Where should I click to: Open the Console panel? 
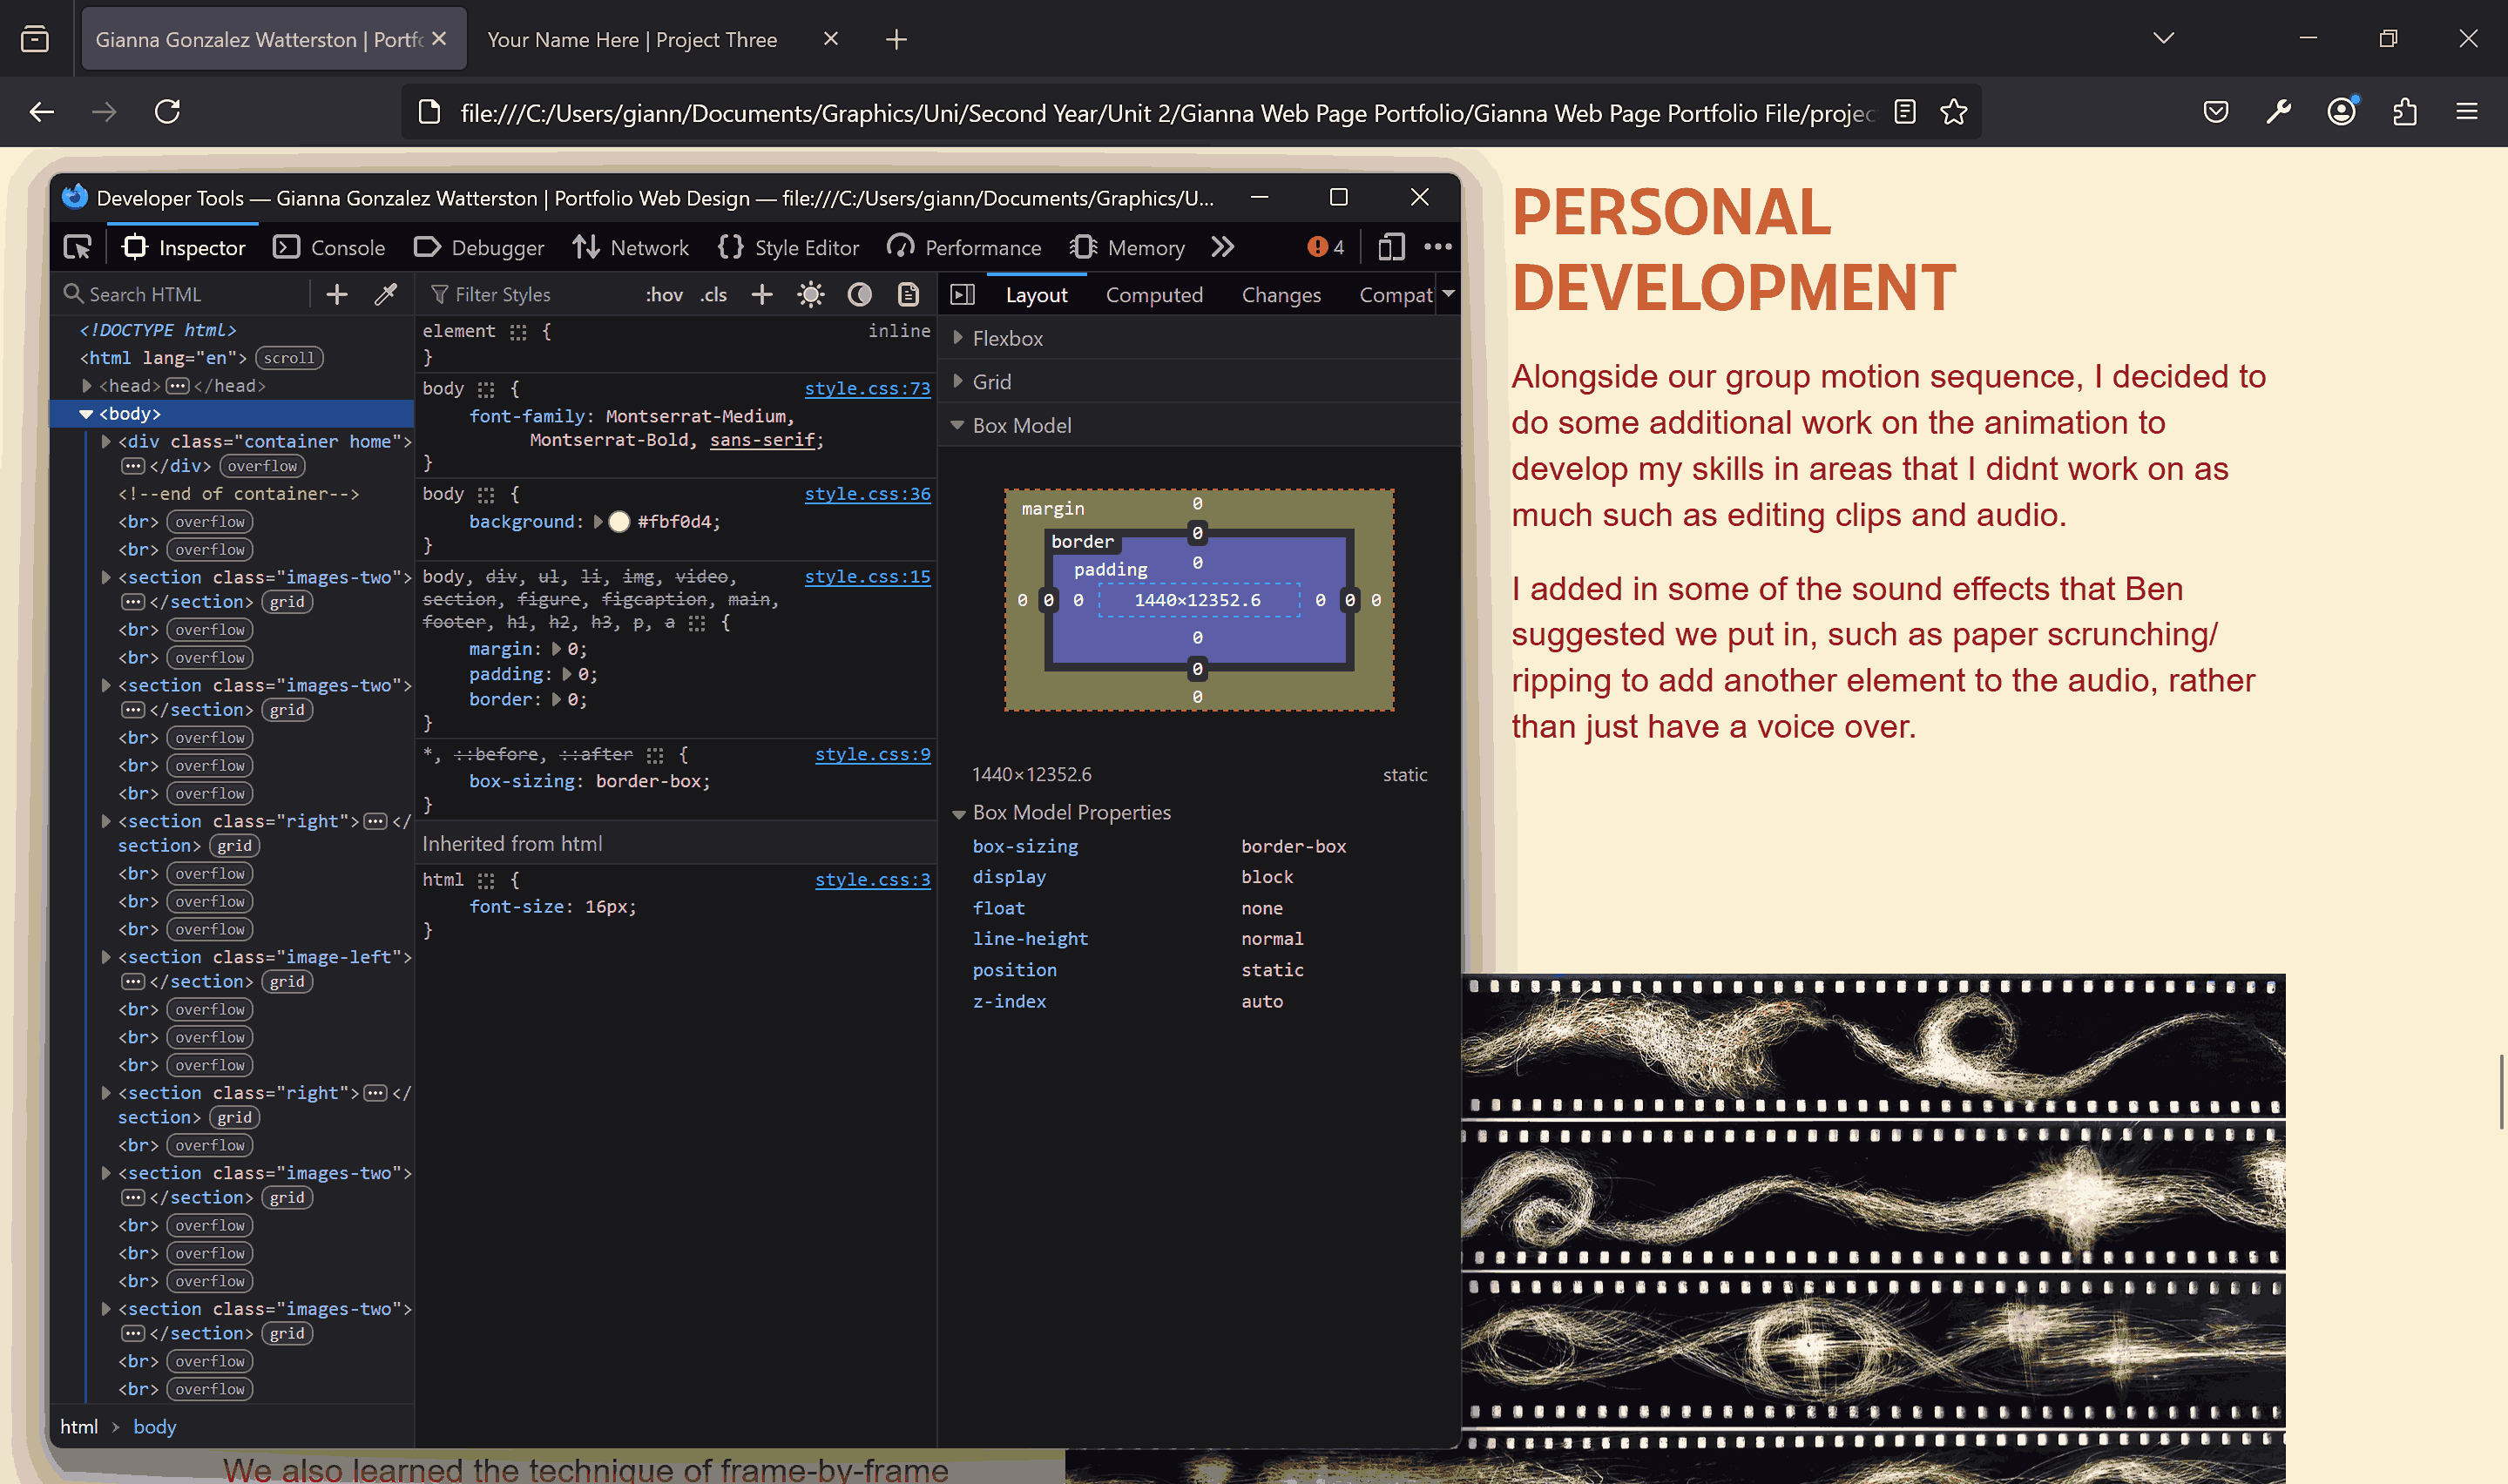tap(329, 247)
